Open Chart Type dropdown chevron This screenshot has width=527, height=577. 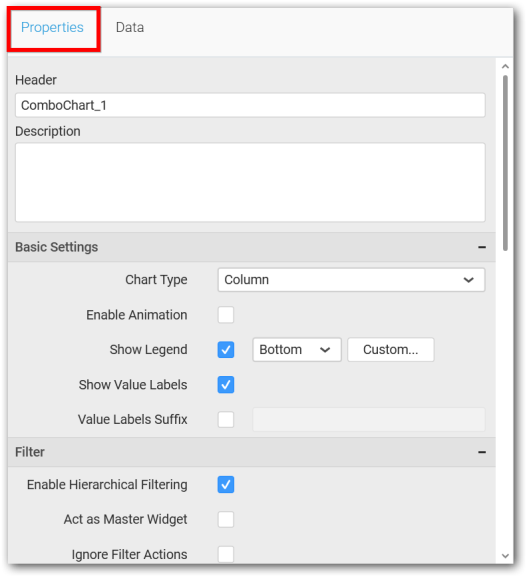468,280
